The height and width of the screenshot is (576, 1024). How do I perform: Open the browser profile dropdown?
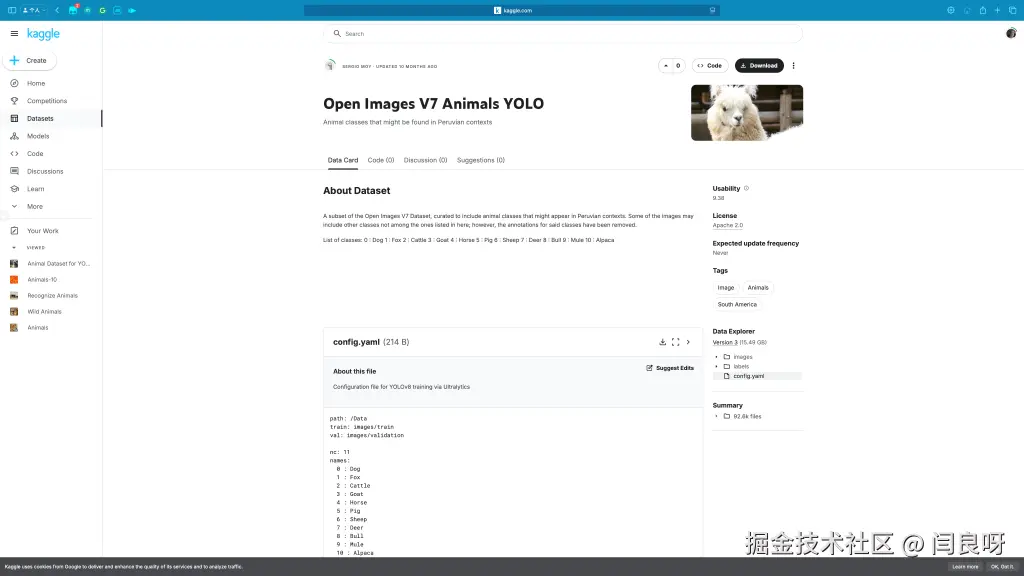pyautogui.click(x=34, y=10)
